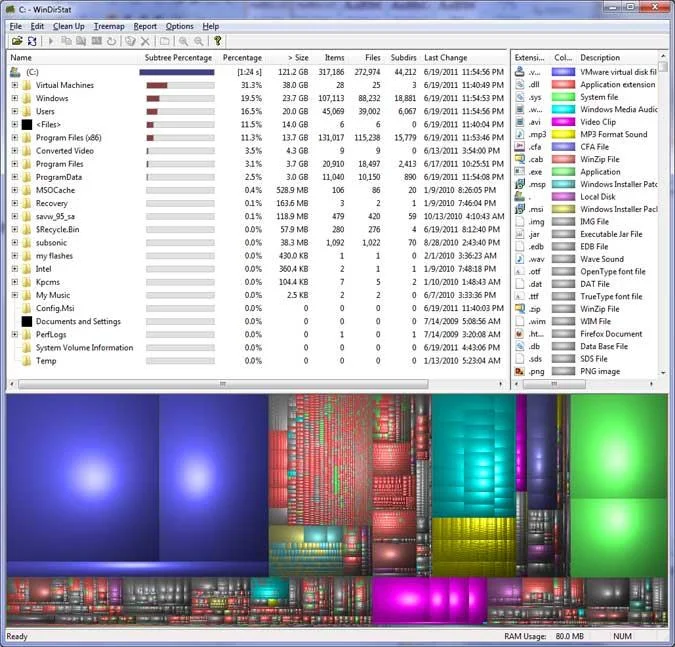The height and width of the screenshot is (647, 675).
Task: Click the Command Prompt Here toolbar icon
Action: tap(96, 41)
